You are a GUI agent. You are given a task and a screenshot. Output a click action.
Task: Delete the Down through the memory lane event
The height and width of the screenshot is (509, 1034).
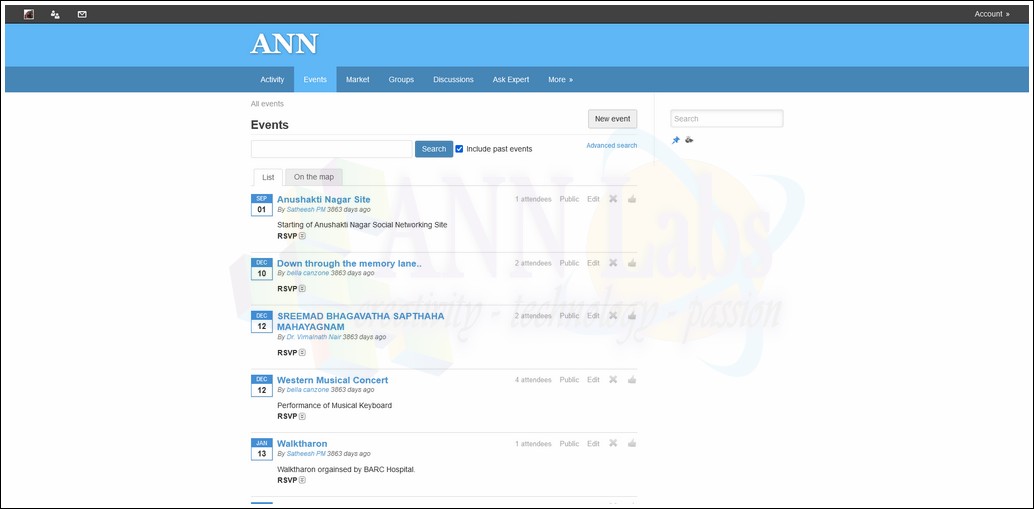coord(613,263)
